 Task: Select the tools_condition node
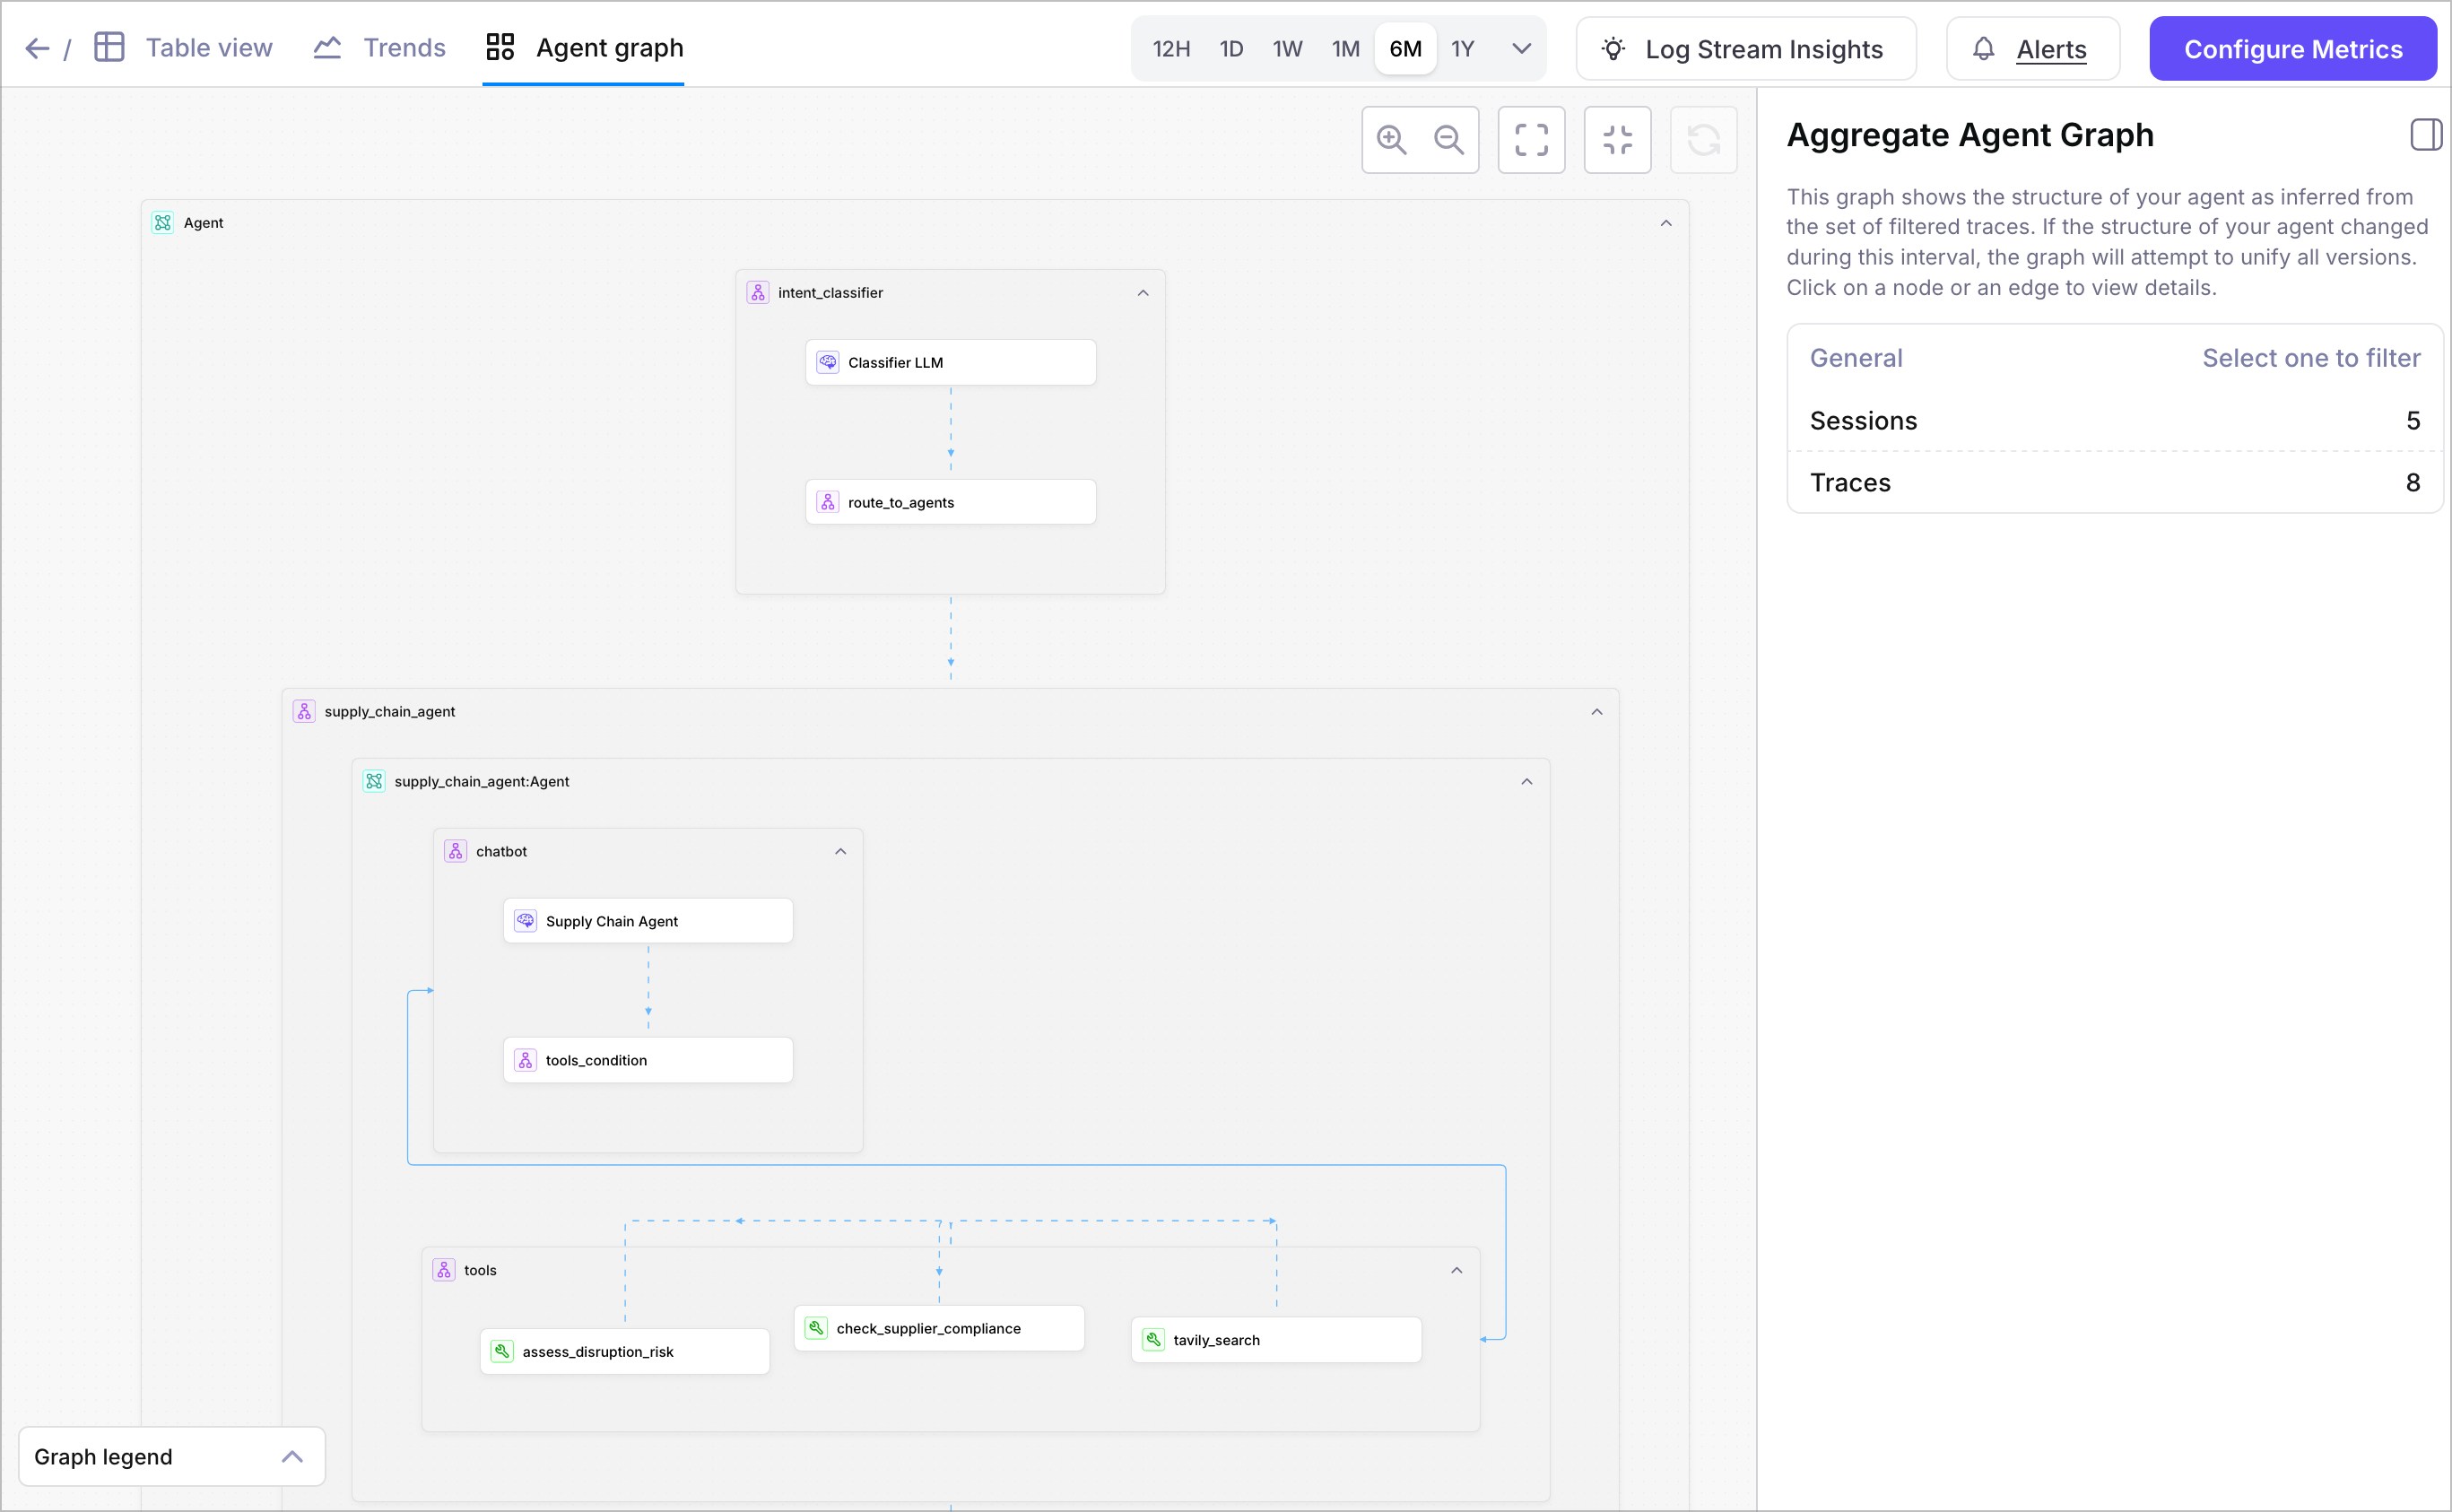coord(648,1060)
